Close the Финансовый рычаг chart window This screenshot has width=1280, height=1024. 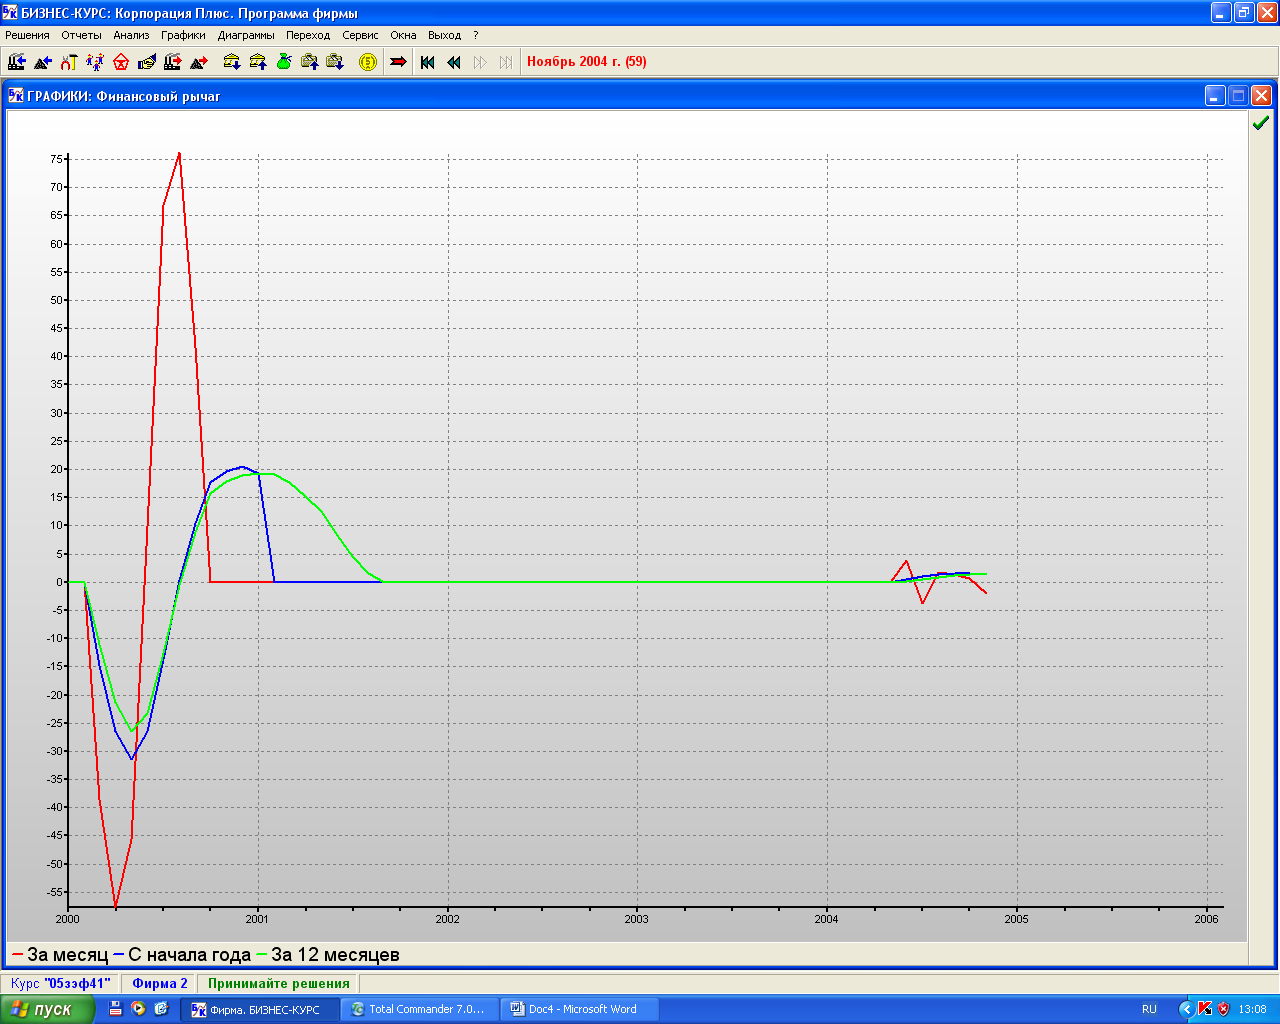(1261, 96)
